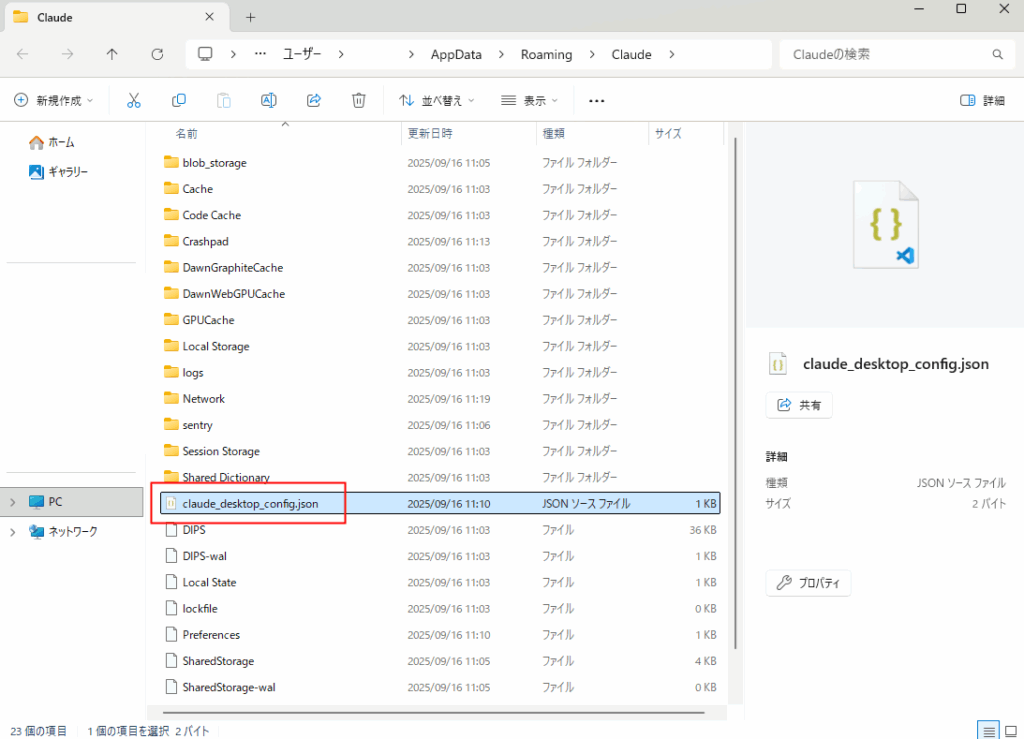Close the Claude tab
Image resolution: width=1024 pixels, height=739 pixels.
pos(209,17)
